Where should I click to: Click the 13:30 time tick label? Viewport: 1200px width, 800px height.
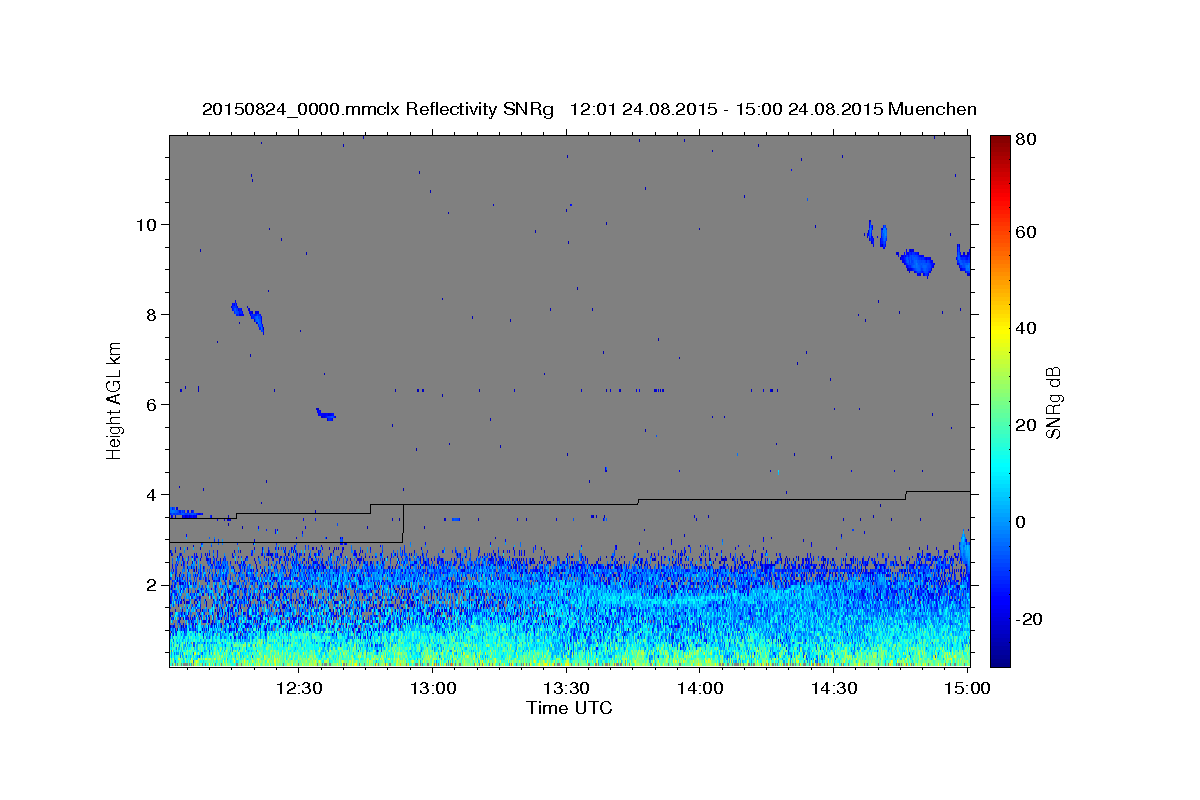pos(566,688)
